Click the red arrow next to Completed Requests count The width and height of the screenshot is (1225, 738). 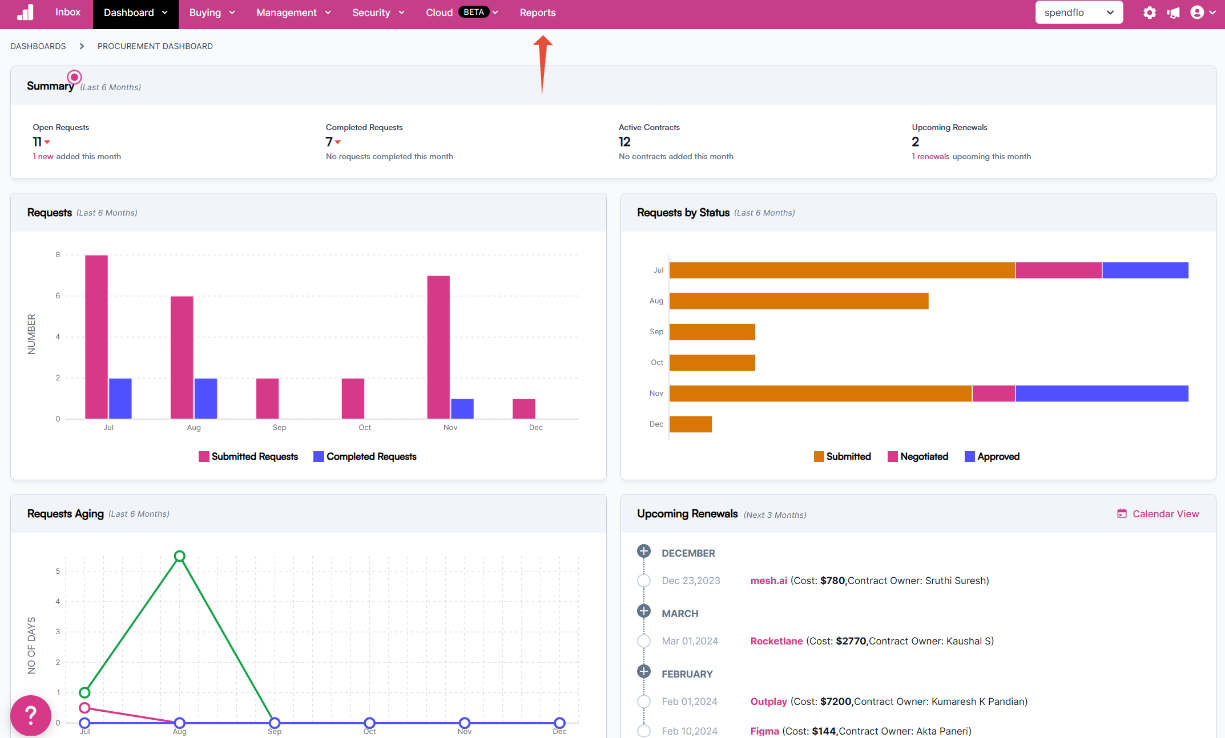[x=338, y=143]
